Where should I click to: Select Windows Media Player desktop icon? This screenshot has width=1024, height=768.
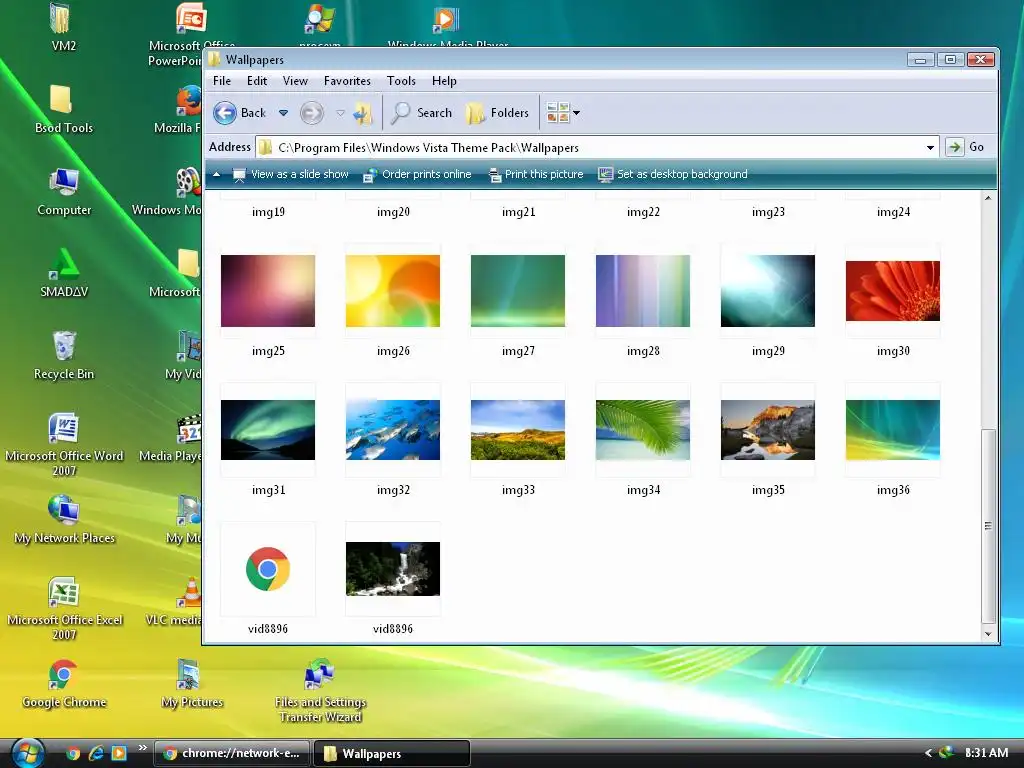coord(447,25)
